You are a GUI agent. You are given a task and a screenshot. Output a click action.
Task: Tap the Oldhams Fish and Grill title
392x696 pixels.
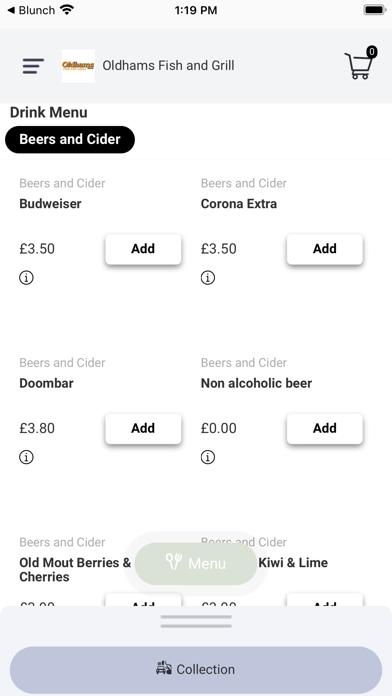168,66
